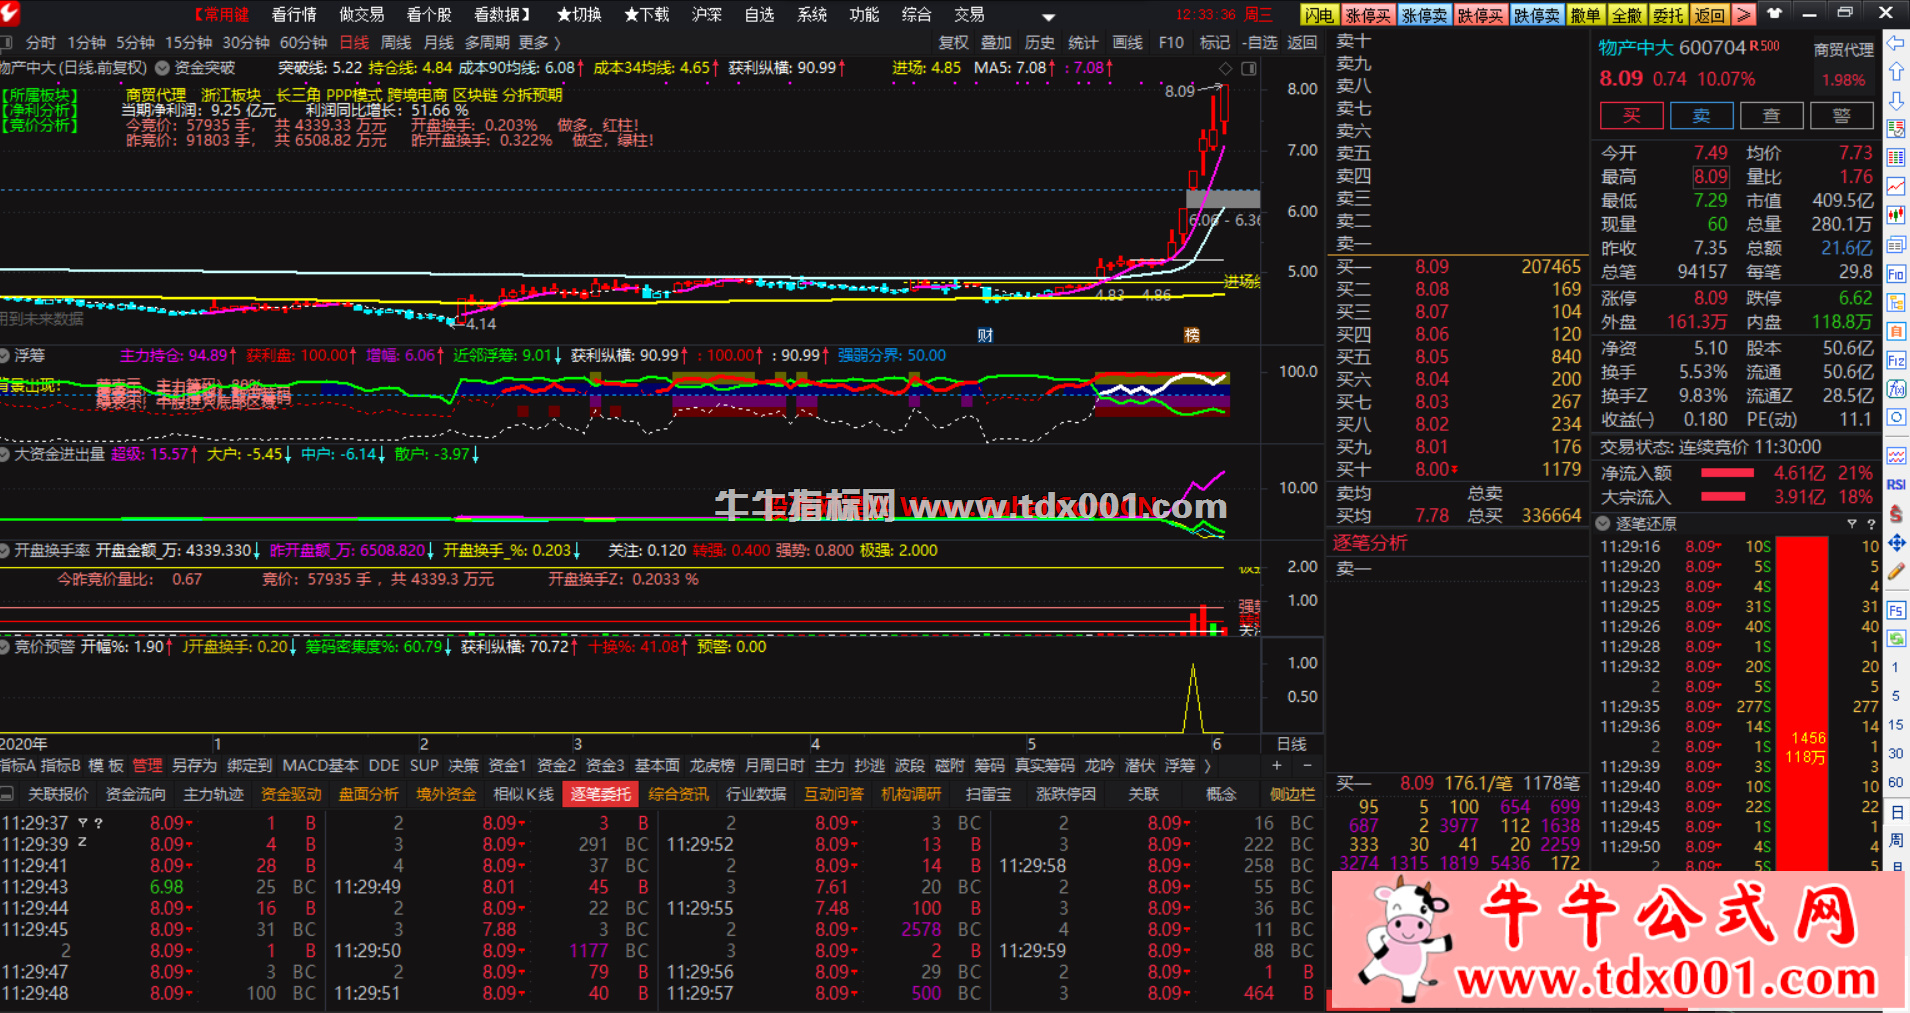Switch to 15分钟 period tab

189,42
